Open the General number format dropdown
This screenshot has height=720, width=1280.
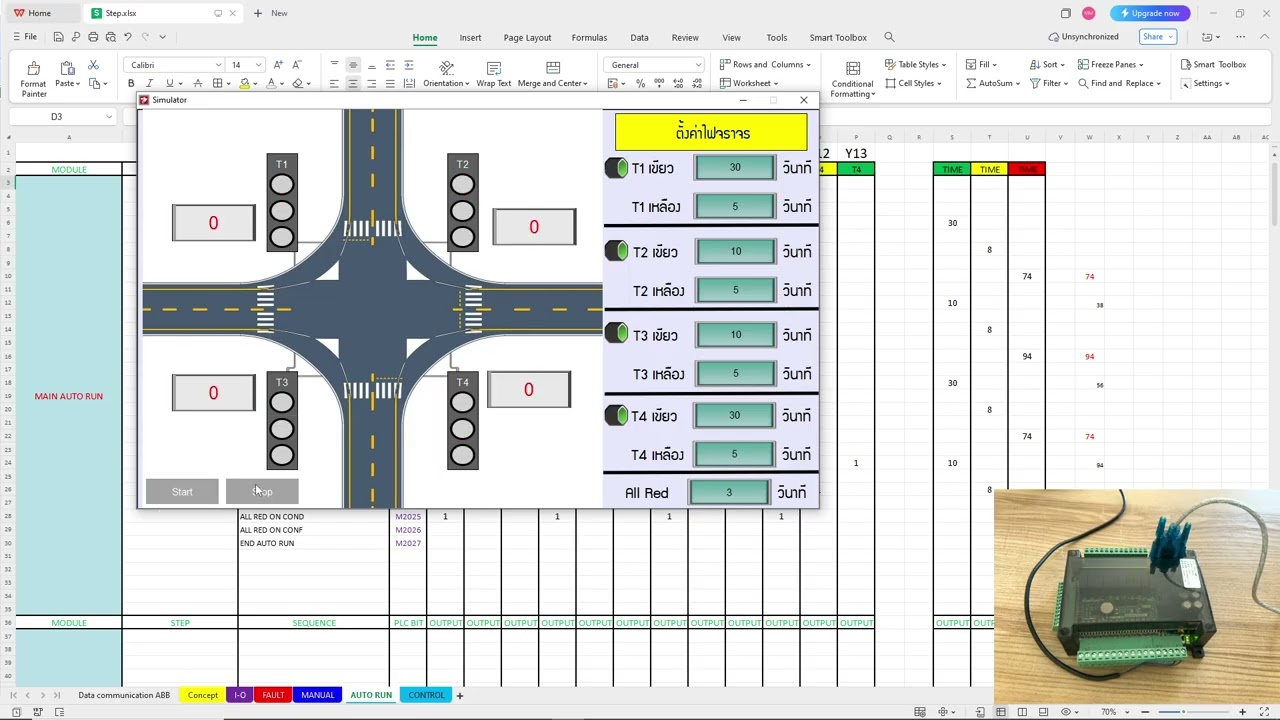[x=698, y=65]
